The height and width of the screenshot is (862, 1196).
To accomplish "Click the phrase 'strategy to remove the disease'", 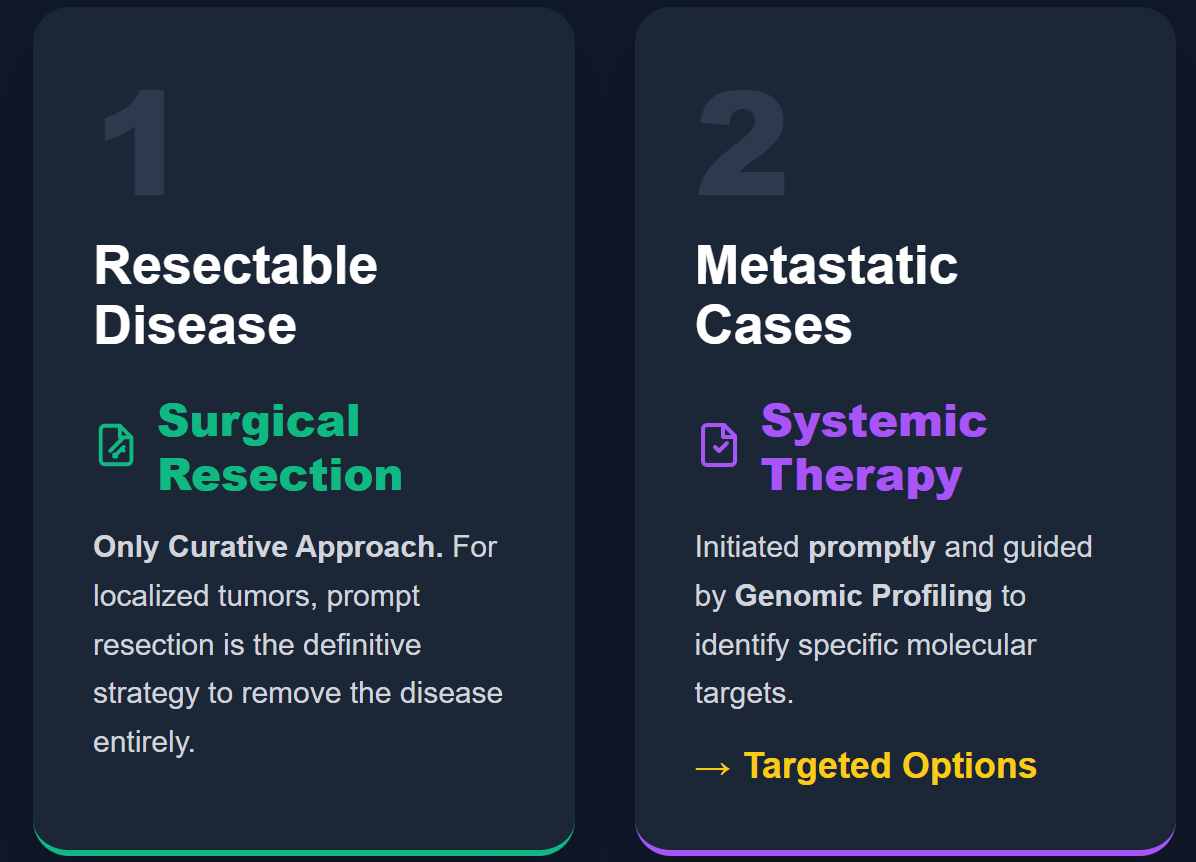I will [x=297, y=694].
